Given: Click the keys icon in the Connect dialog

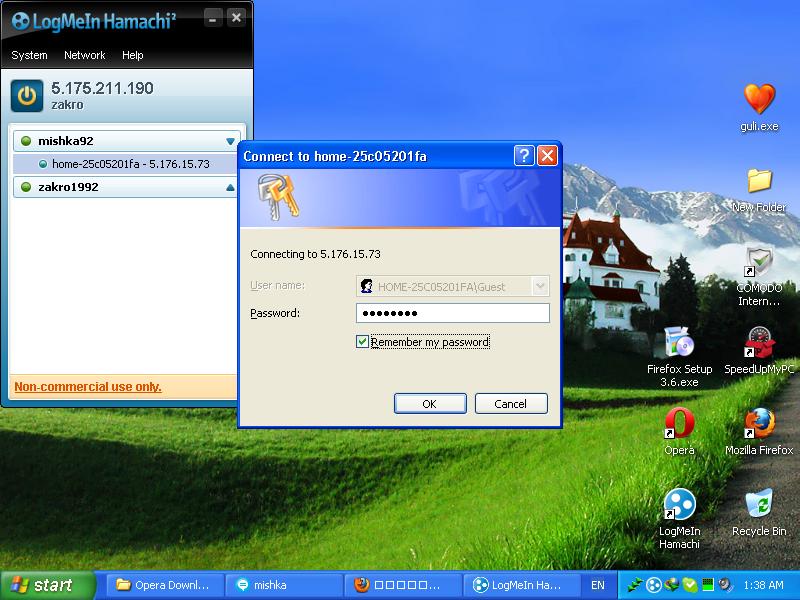Looking at the screenshot, I should click(x=278, y=197).
